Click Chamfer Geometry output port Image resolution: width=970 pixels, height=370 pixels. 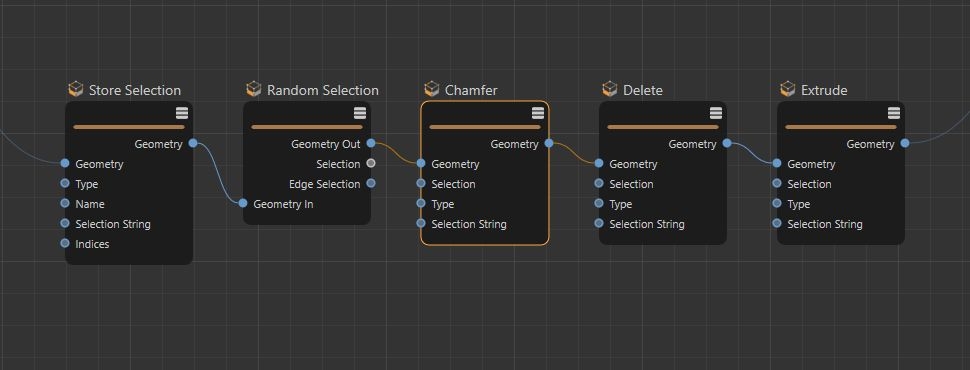549,143
